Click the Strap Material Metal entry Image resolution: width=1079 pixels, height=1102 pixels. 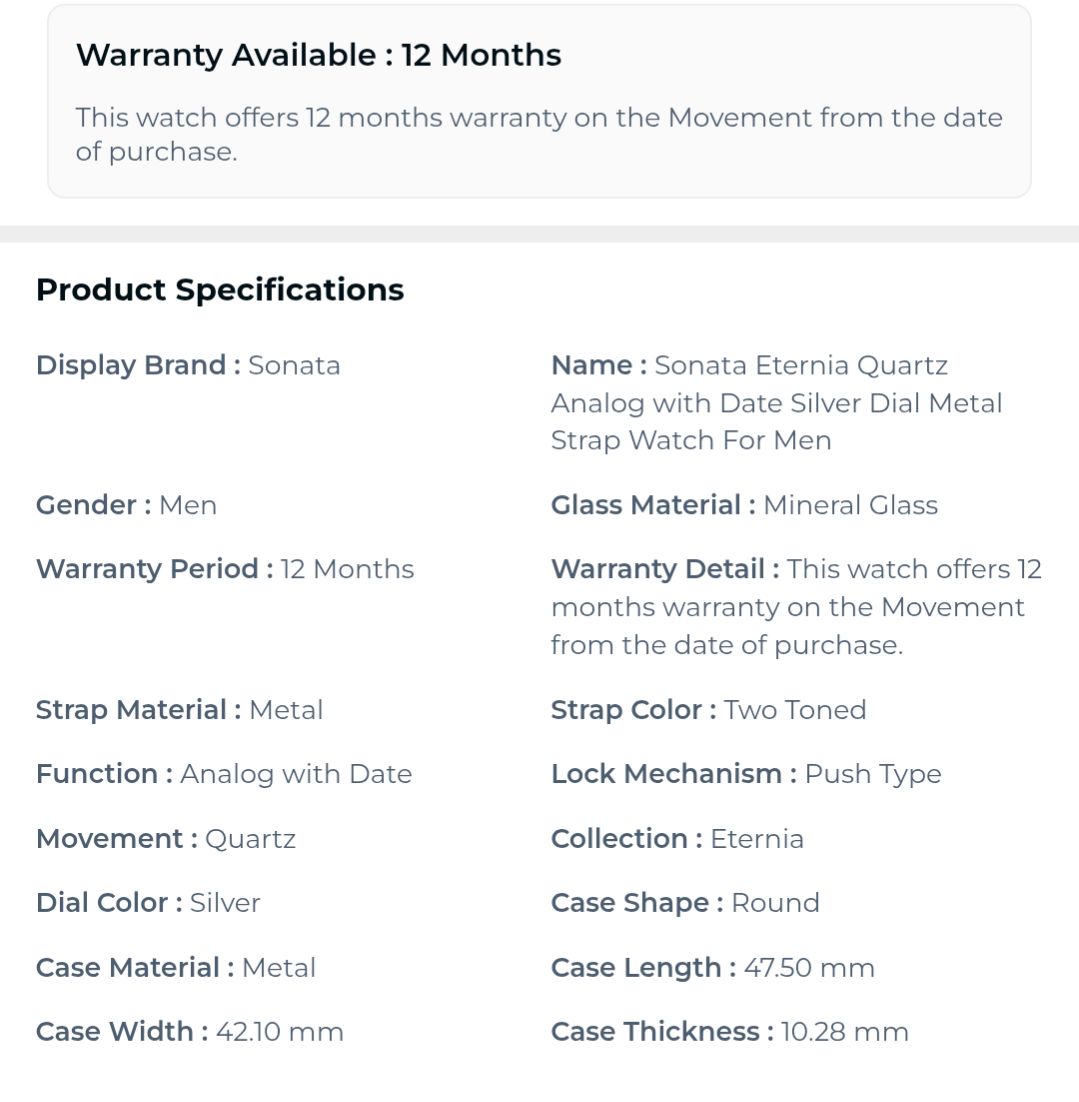pyautogui.click(x=179, y=709)
